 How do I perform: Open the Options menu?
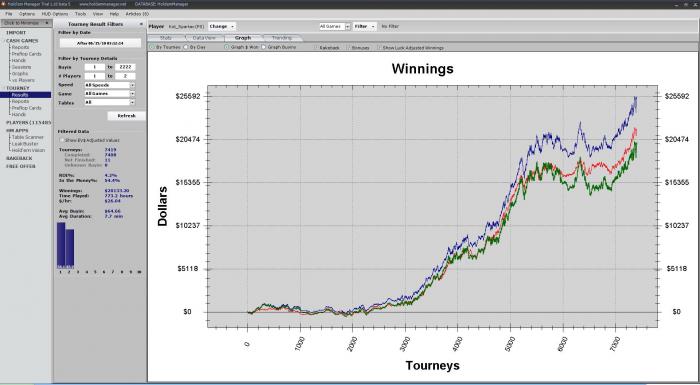[x=27, y=14]
